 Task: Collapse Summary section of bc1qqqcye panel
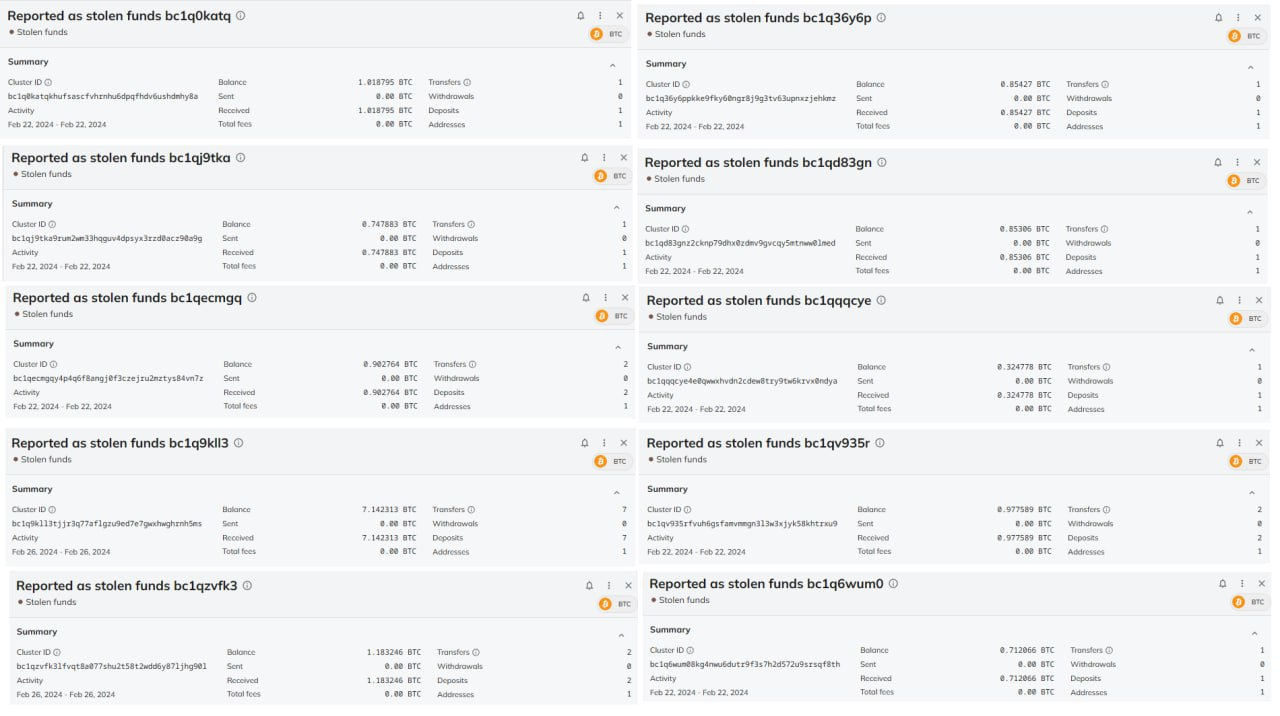pyautogui.click(x=1252, y=350)
